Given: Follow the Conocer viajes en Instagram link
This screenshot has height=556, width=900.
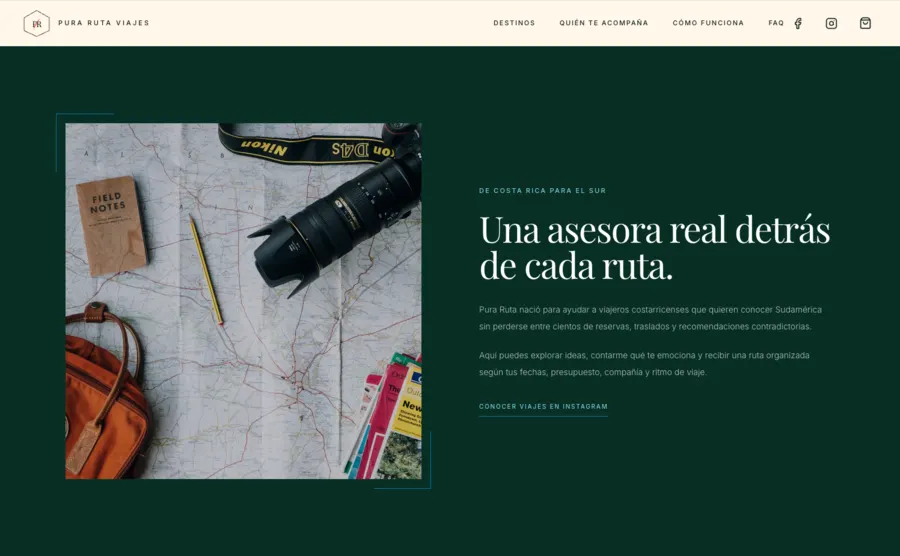Looking at the screenshot, I should [543, 407].
